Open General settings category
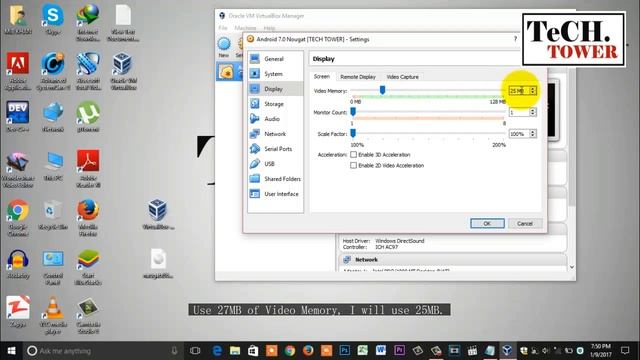The image size is (640, 360). click(x=276, y=59)
